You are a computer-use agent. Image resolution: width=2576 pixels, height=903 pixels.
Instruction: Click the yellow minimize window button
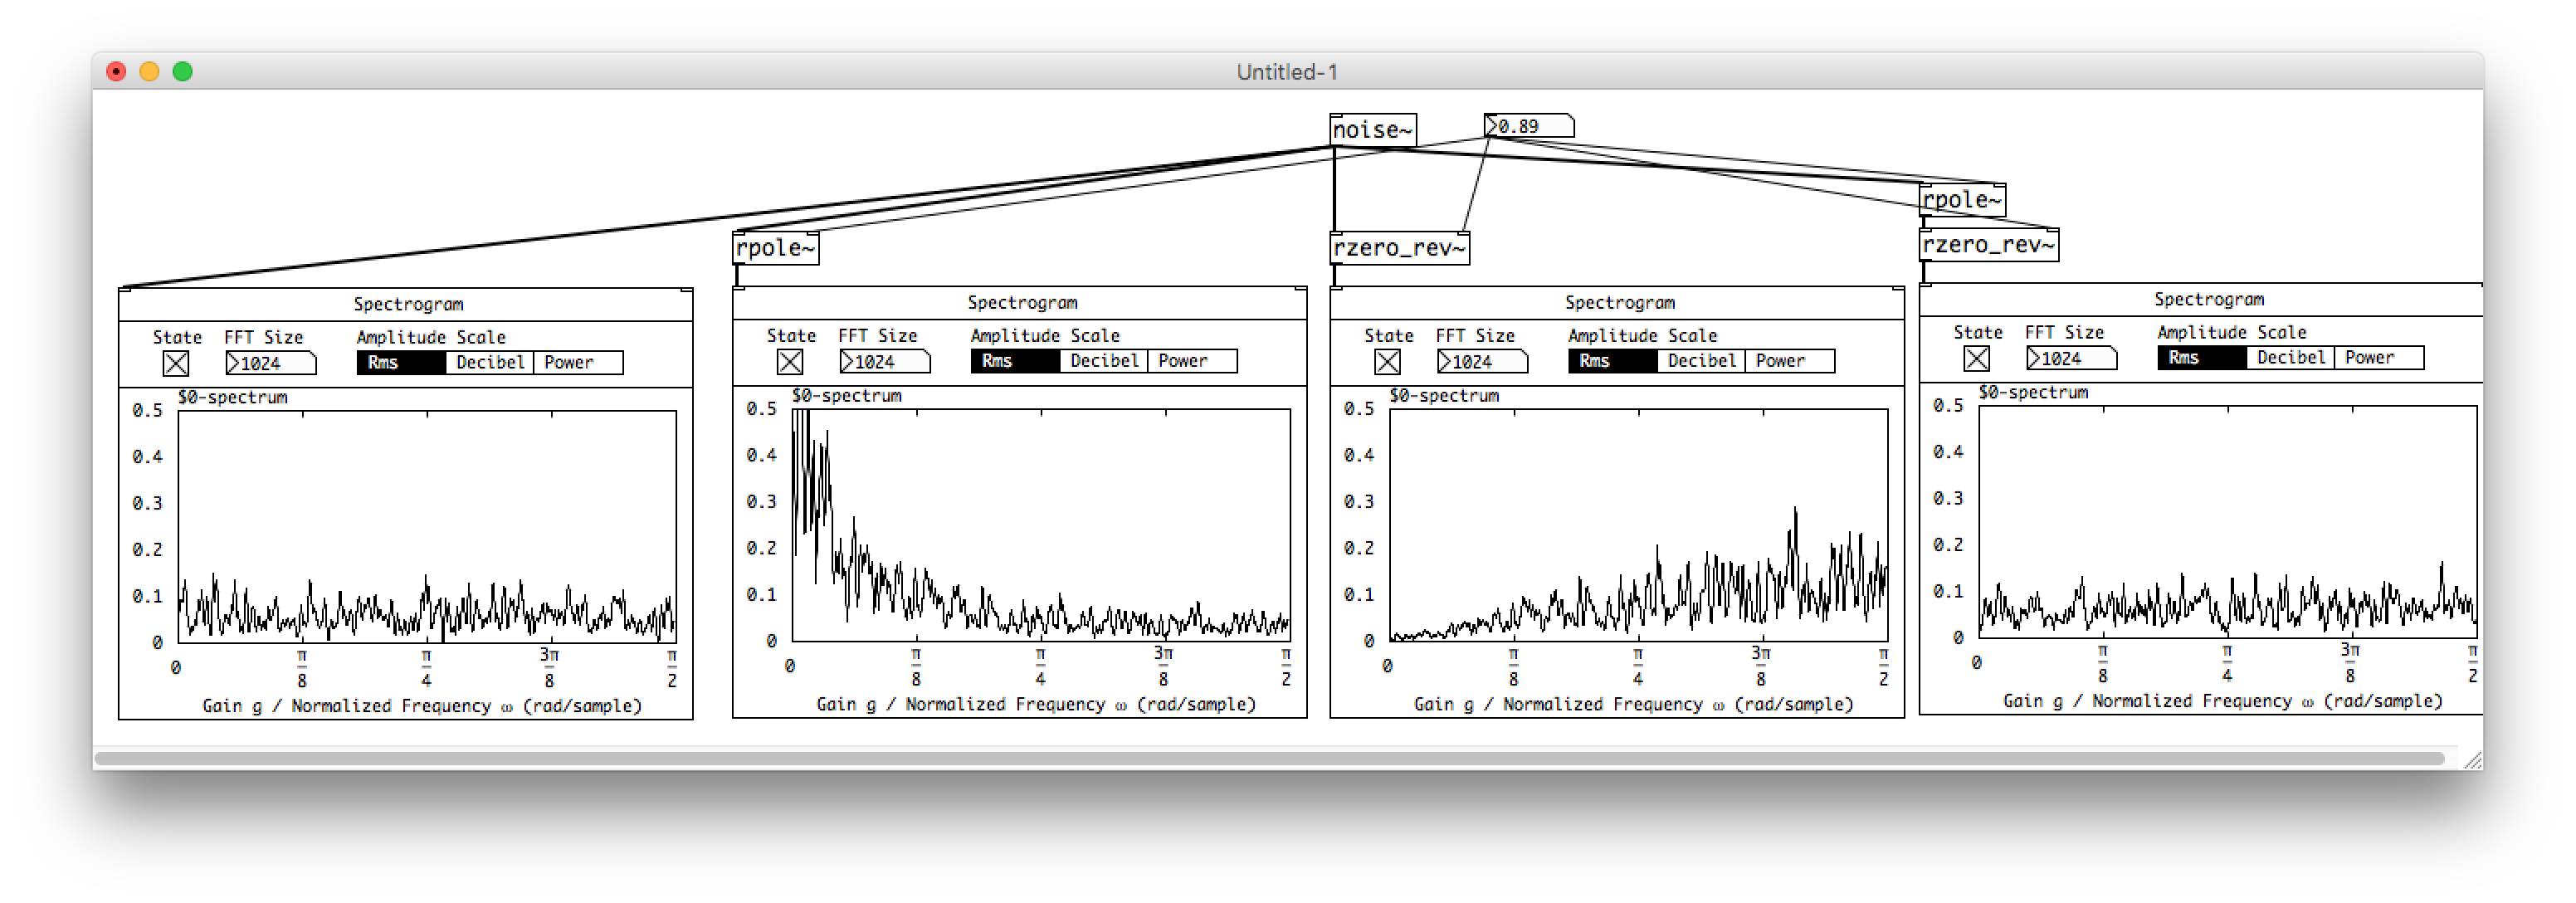click(x=149, y=71)
